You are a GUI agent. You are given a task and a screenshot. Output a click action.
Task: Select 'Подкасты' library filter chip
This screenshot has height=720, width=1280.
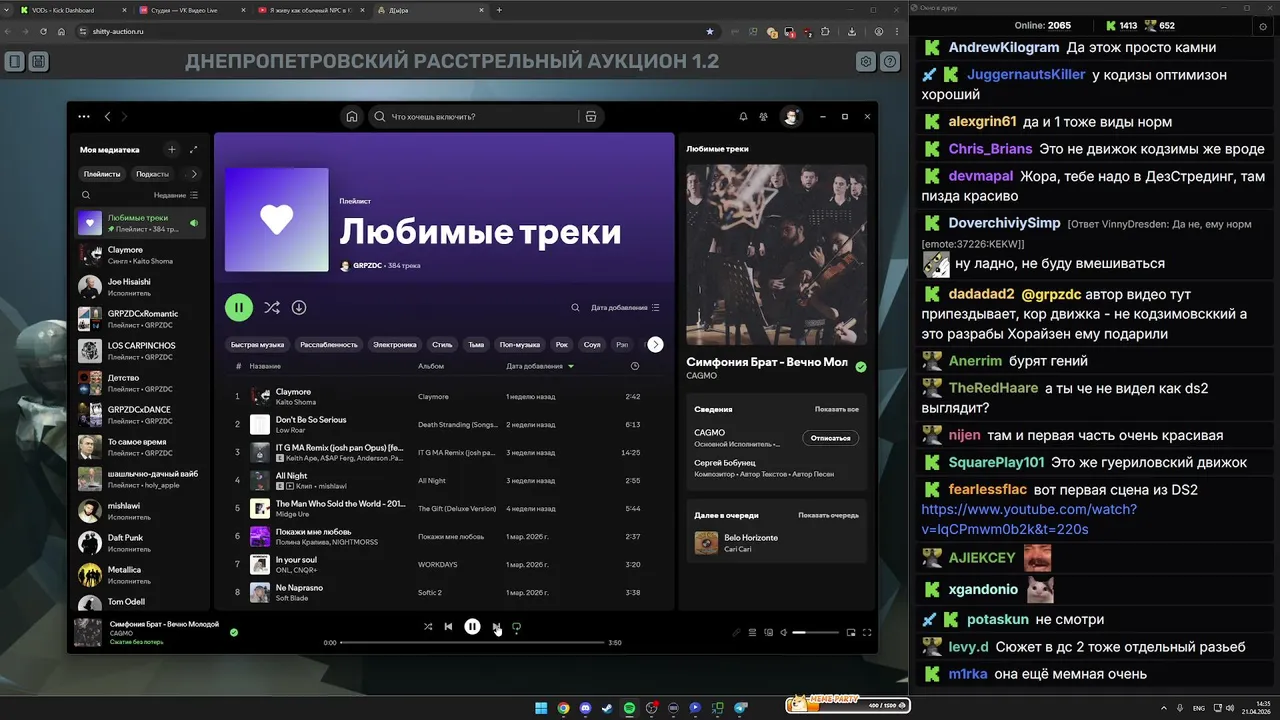[152, 174]
